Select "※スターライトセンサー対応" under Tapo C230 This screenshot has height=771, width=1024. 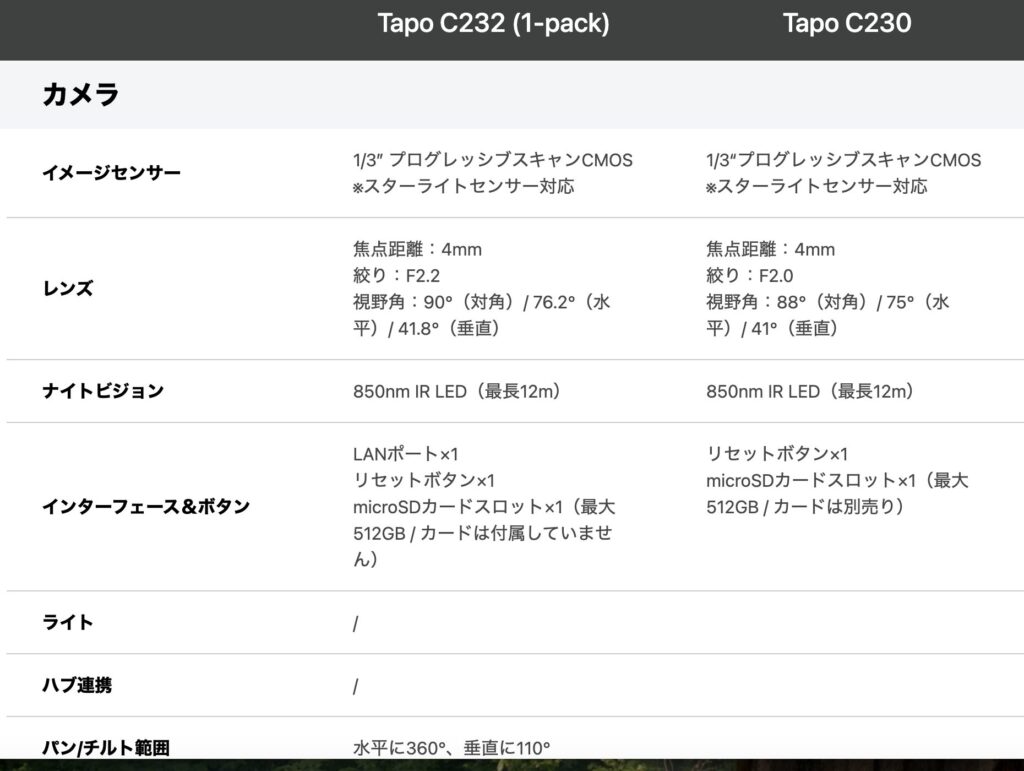[x=816, y=187]
